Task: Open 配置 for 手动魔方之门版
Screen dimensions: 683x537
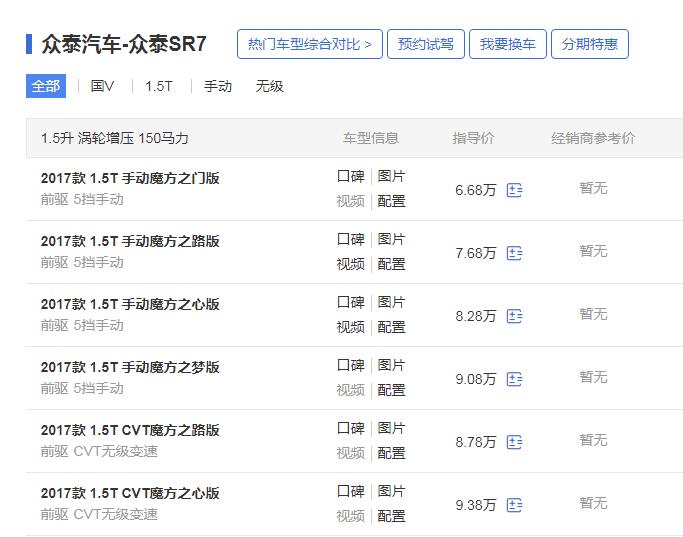Action: 391,201
